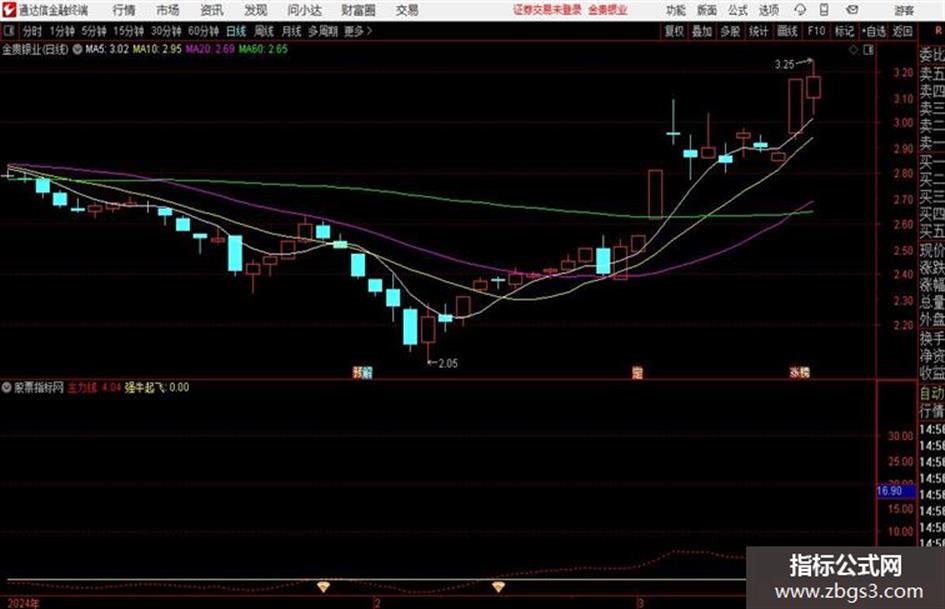Open the 功能 menu

coord(676,10)
